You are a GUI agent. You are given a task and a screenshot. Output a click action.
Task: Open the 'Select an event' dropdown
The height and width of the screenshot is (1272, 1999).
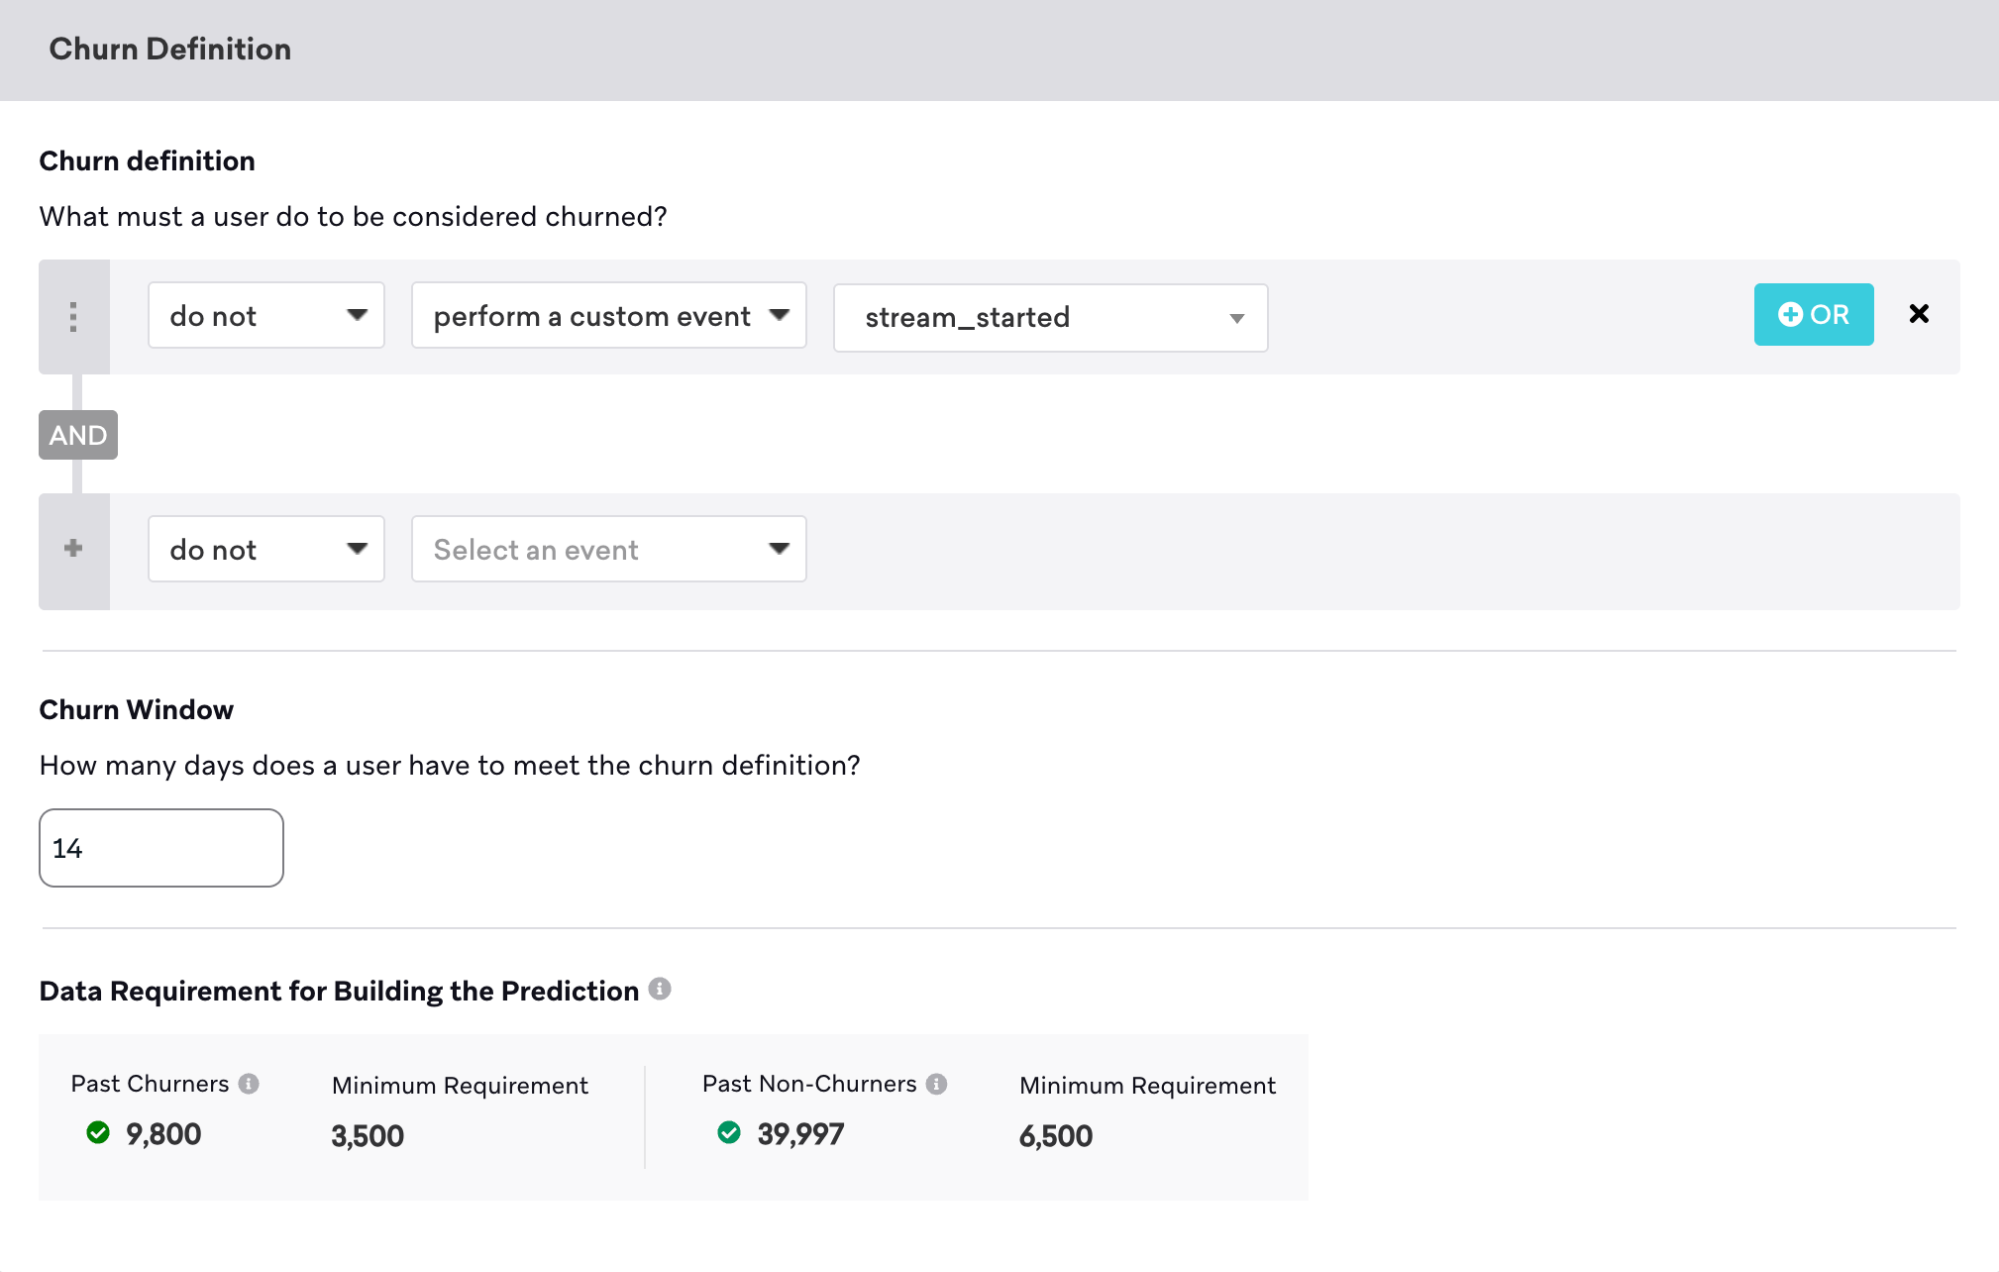(x=607, y=549)
